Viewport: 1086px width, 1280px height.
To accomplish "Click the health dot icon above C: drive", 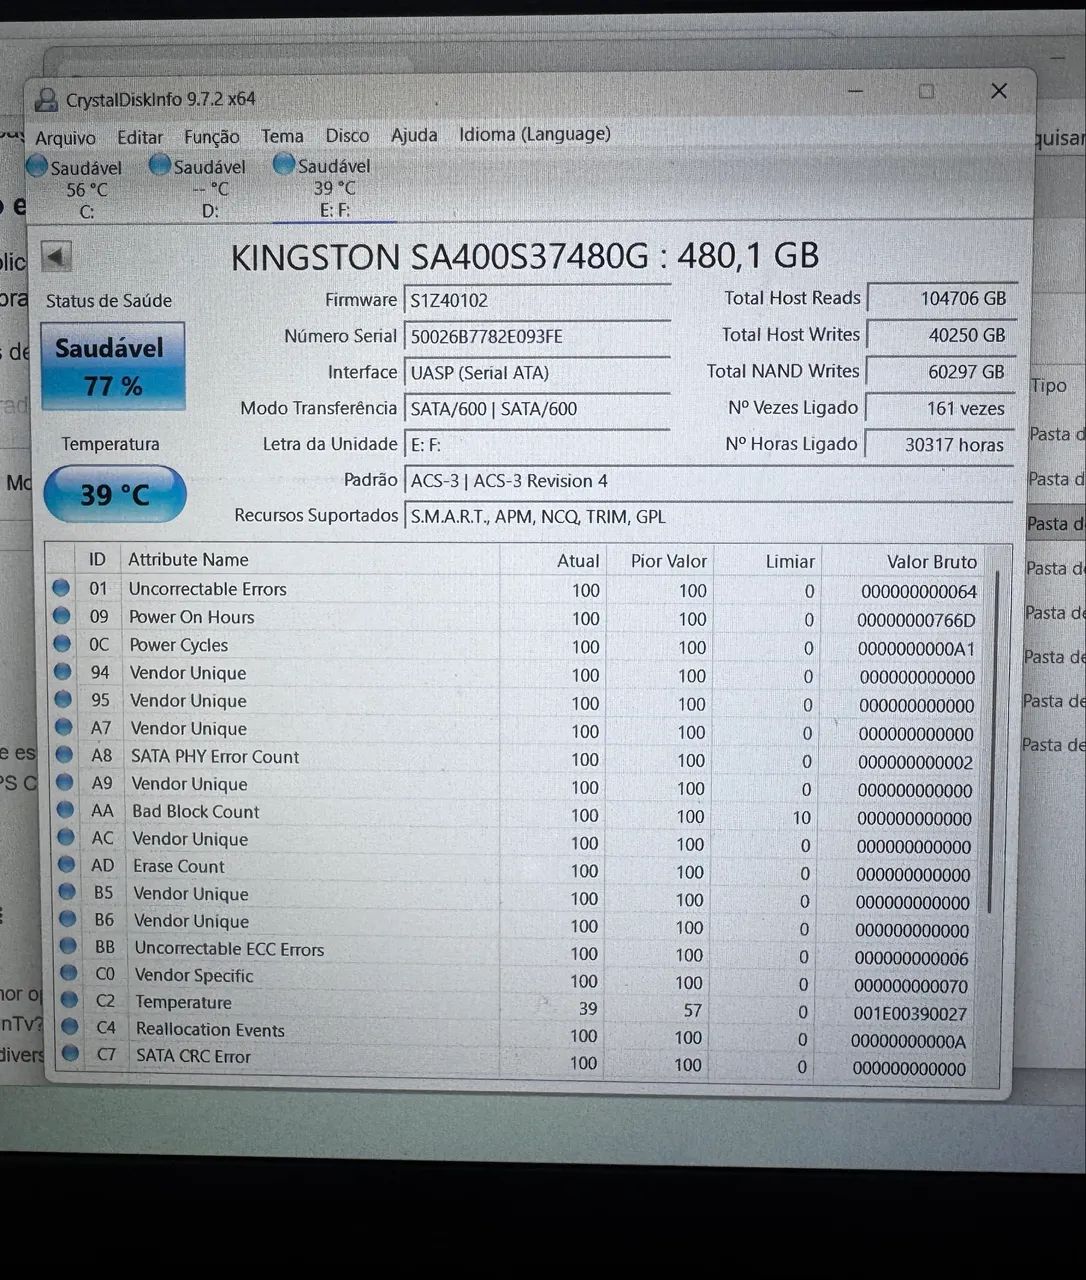I will click(37, 165).
